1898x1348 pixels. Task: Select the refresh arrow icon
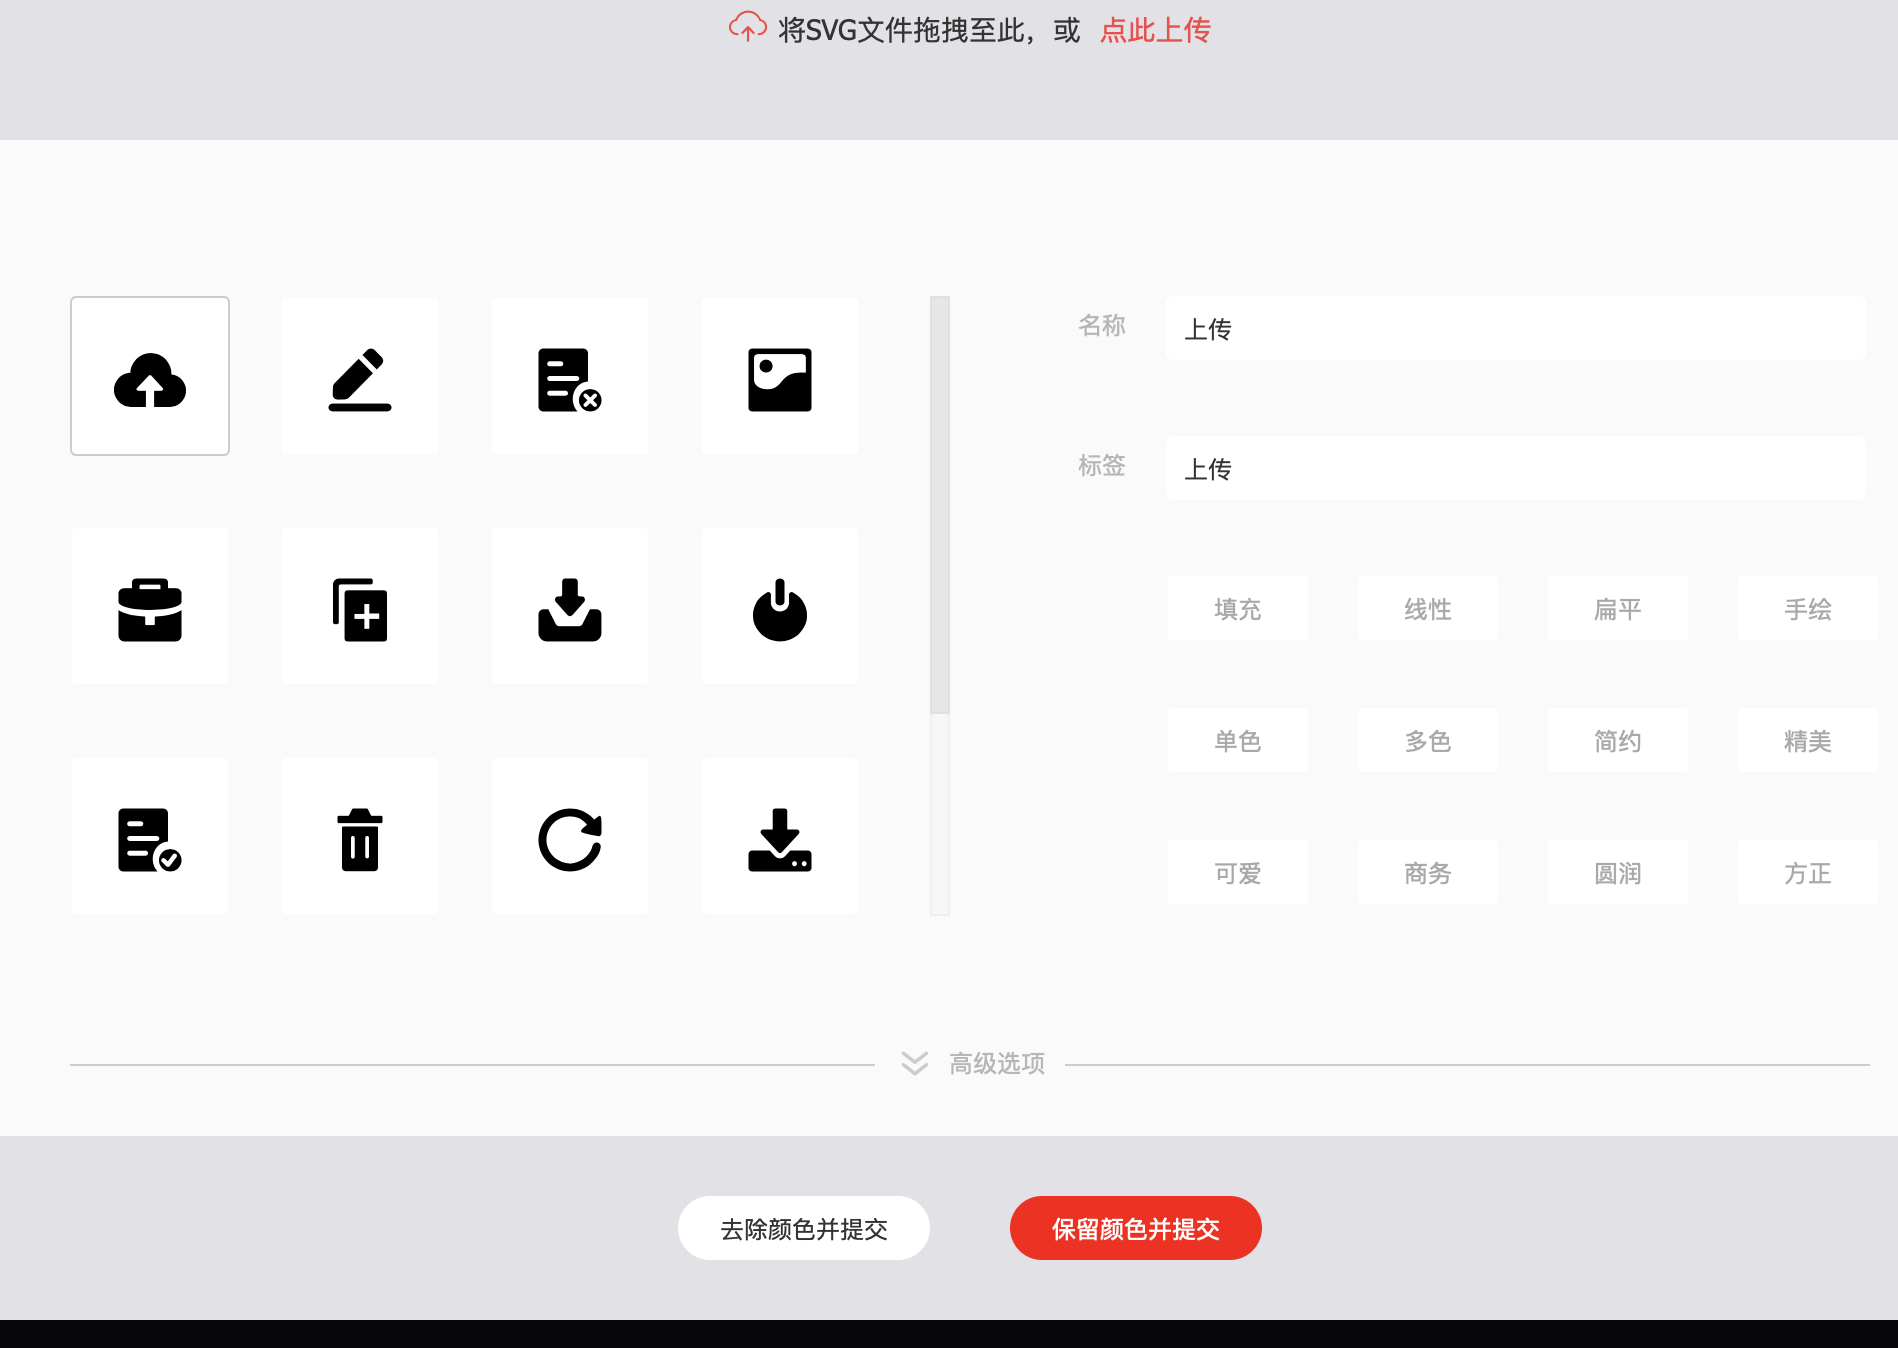pos(569,836)
